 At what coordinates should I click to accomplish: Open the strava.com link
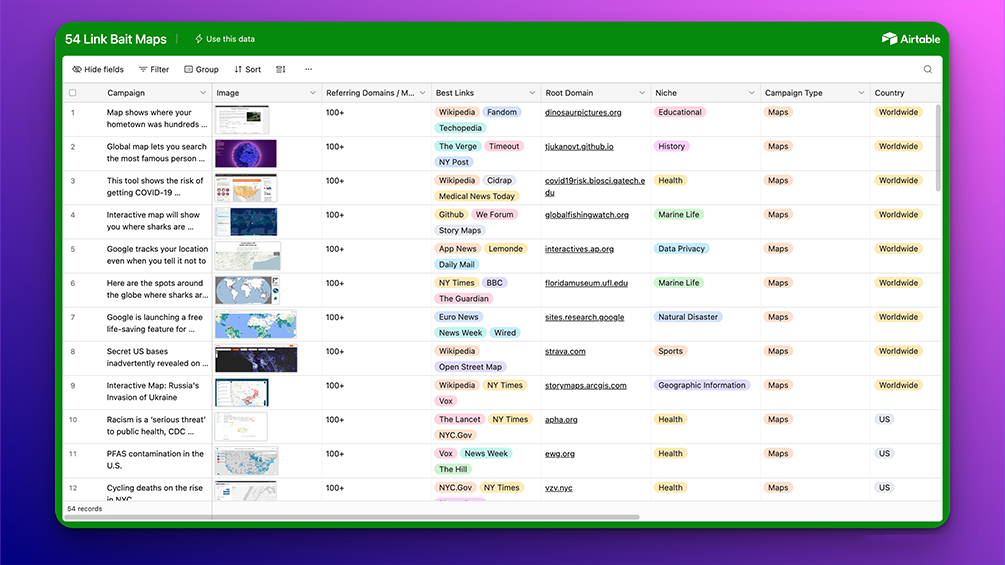[565, 351]
